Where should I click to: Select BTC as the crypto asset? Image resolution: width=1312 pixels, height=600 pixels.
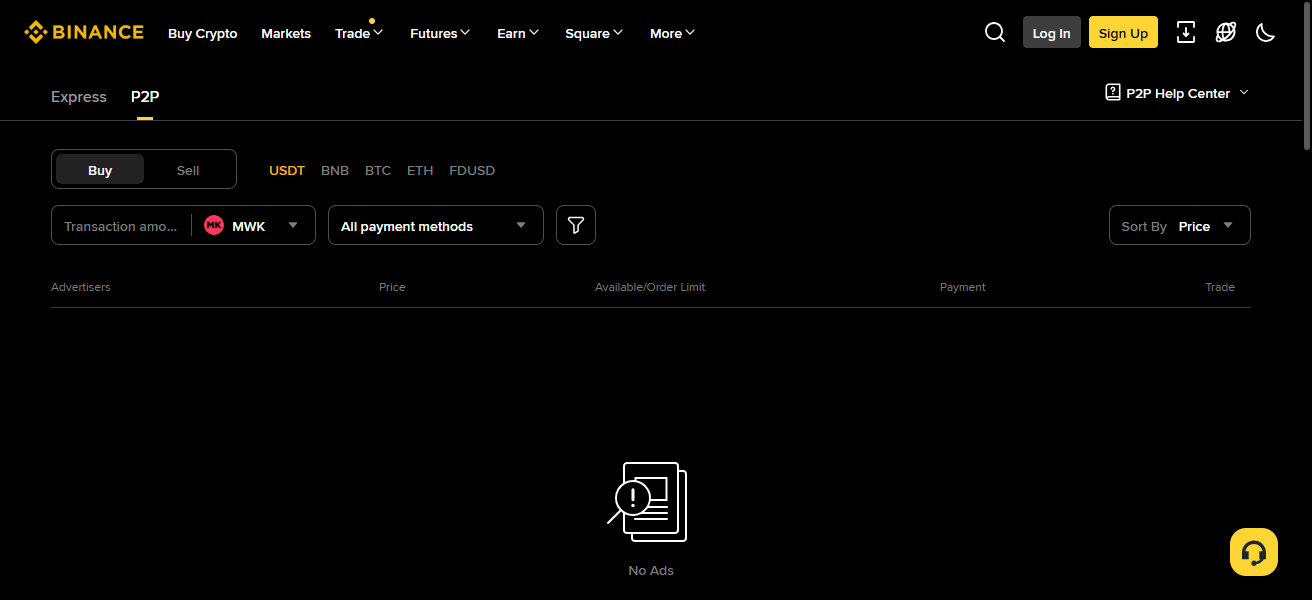(x=378, y=170)
